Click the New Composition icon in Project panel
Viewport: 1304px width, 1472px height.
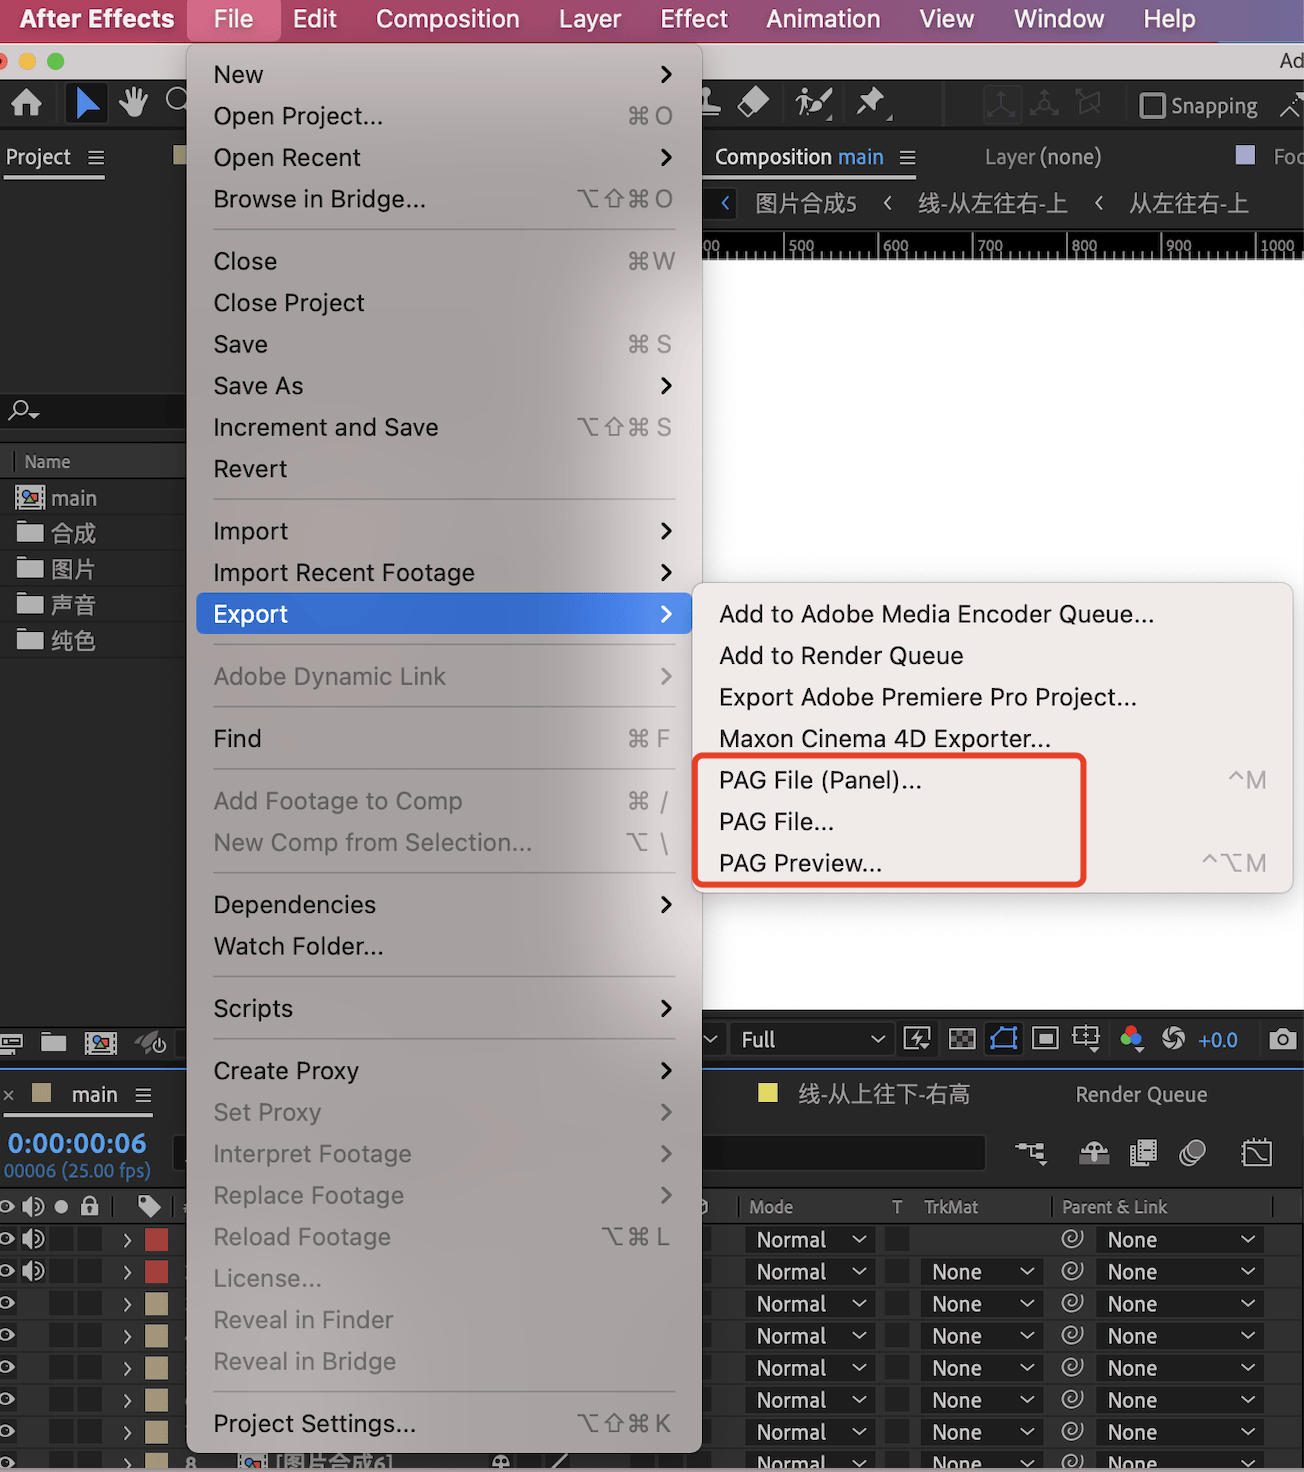point(100,1043)
